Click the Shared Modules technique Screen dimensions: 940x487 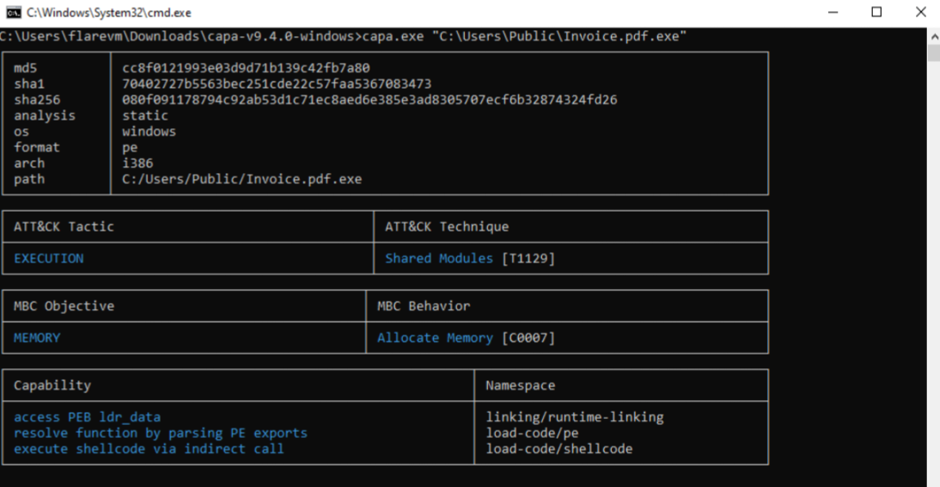click(439, 258)
